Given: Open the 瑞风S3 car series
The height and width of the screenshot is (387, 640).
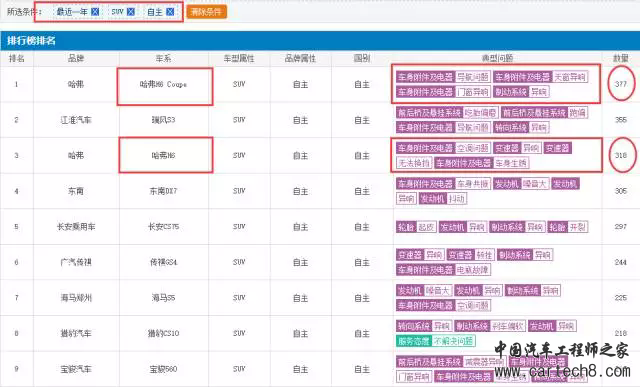Looking at the screenshot, I should tap(163, 120).
